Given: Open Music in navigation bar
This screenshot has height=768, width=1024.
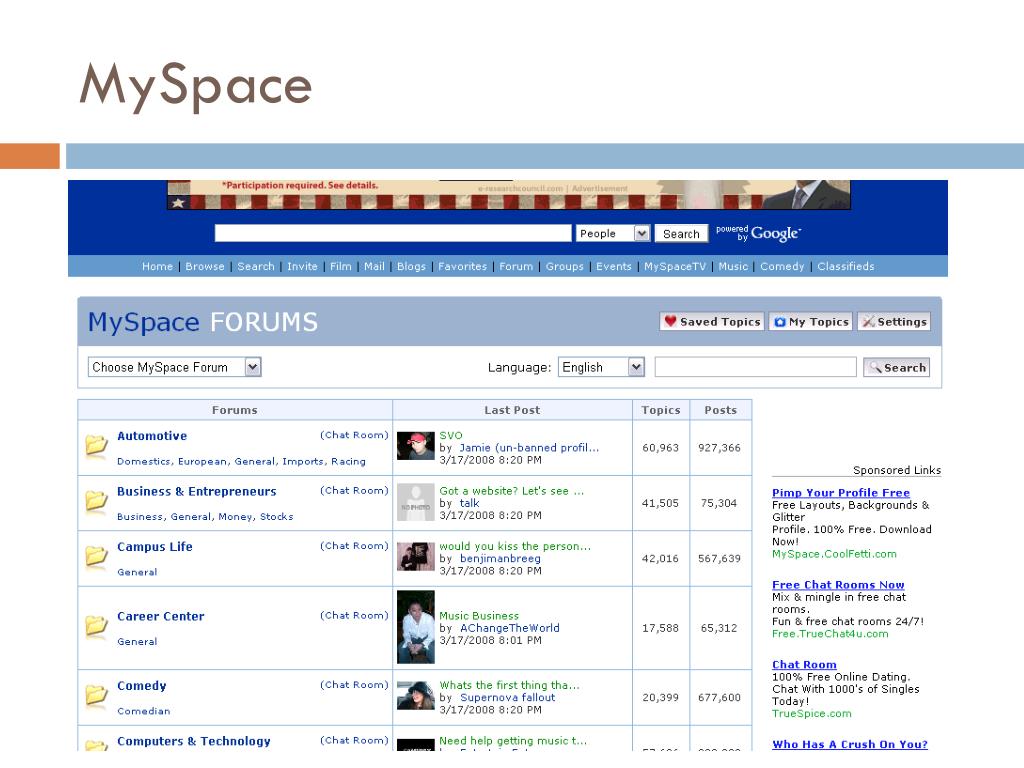Looking at the screenshot, I should pos(733,266).
